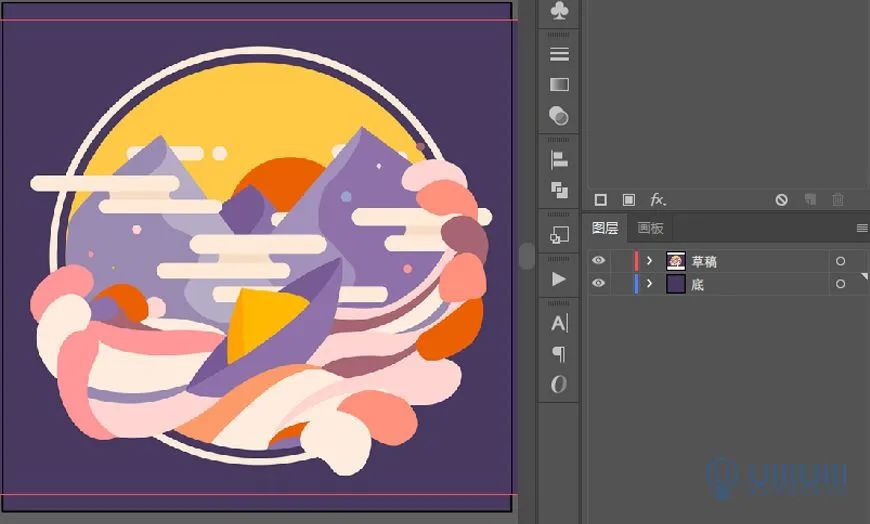Viewport: 870px width, 524px height.
Task: Open the Character panel icon
Action: click(559, 323)
